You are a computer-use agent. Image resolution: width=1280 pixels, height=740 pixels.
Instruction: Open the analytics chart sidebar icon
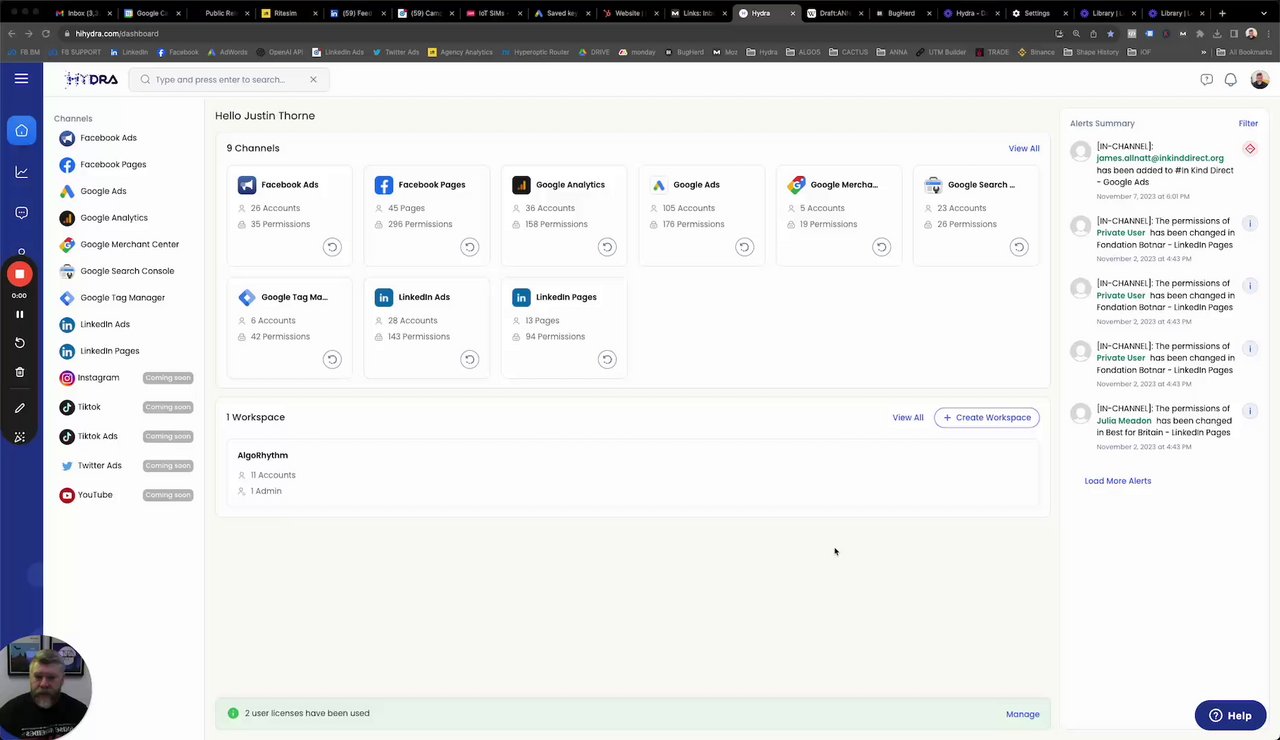(x=21, y=172)
